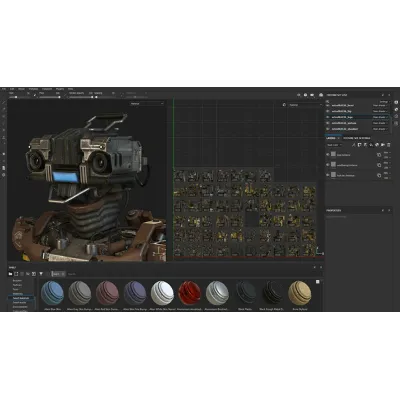Click the folder icon in Shelf toolbar
This screenshot has height=400, width=400.
coord(10,274)
